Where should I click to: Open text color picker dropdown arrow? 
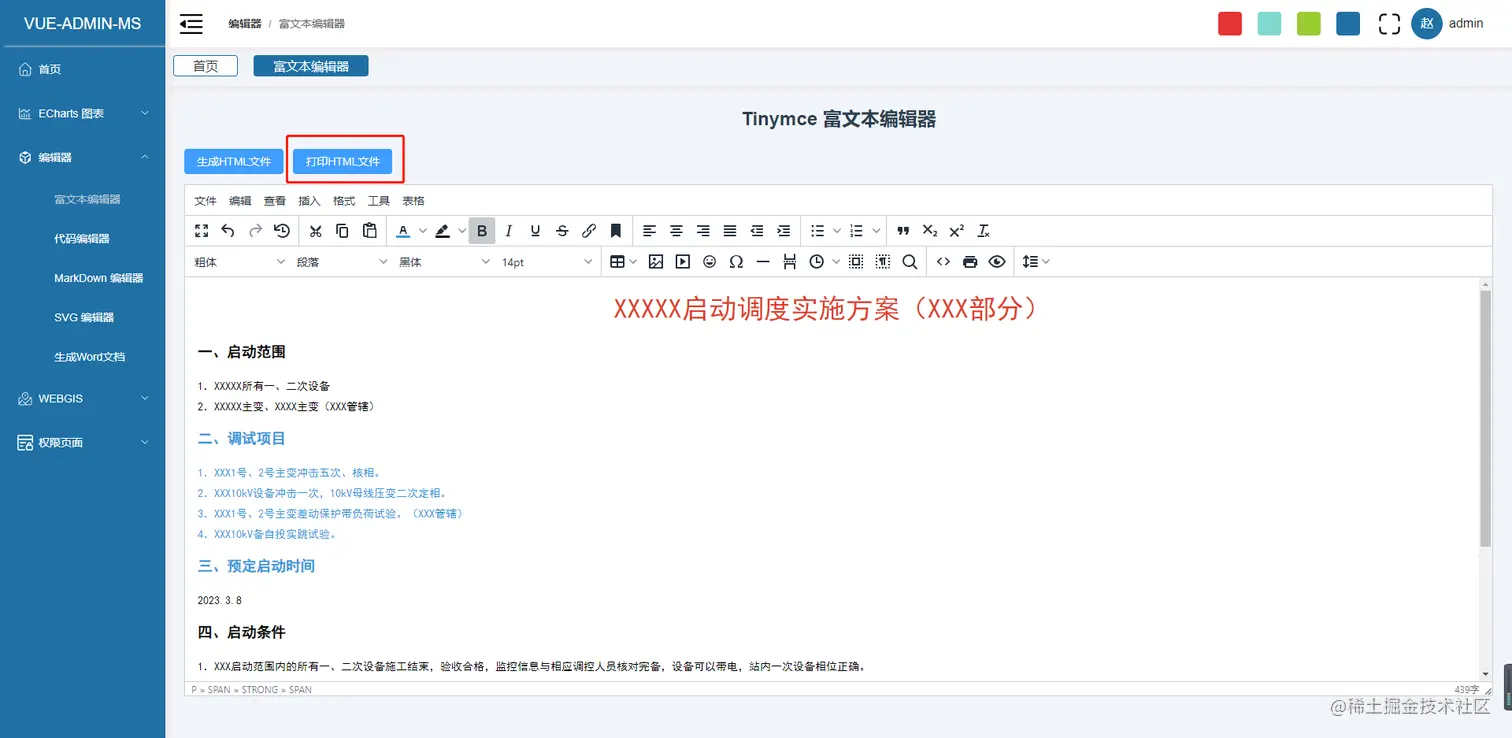point(423,231)
